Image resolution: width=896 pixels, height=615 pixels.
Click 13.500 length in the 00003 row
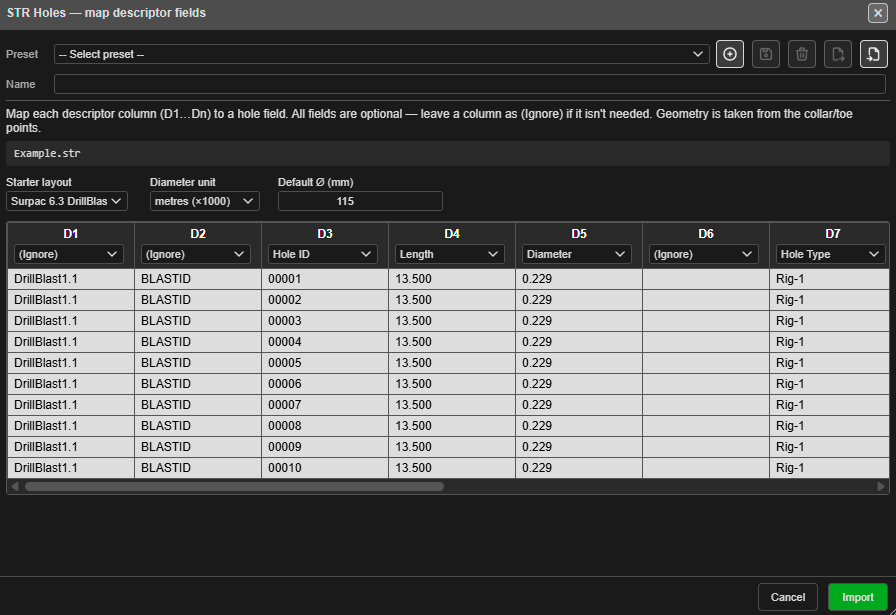point(451,321)
